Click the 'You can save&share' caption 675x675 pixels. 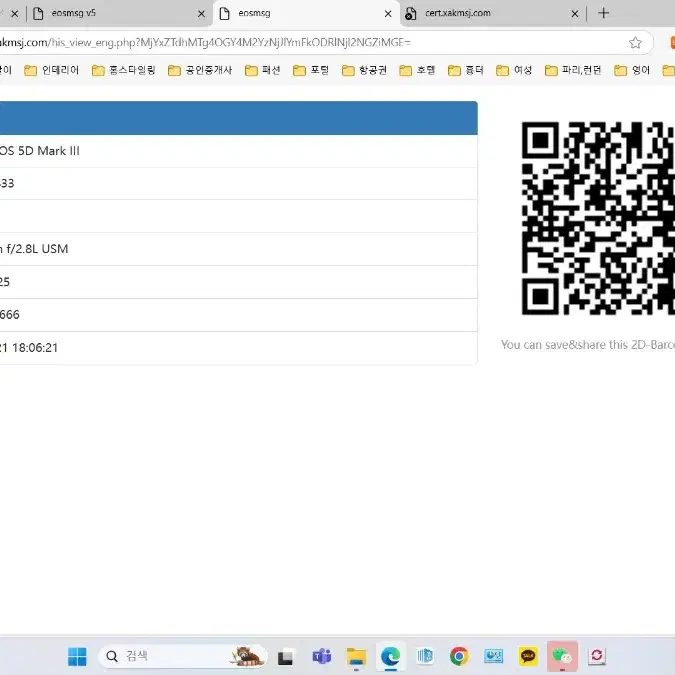pos(588,345)
